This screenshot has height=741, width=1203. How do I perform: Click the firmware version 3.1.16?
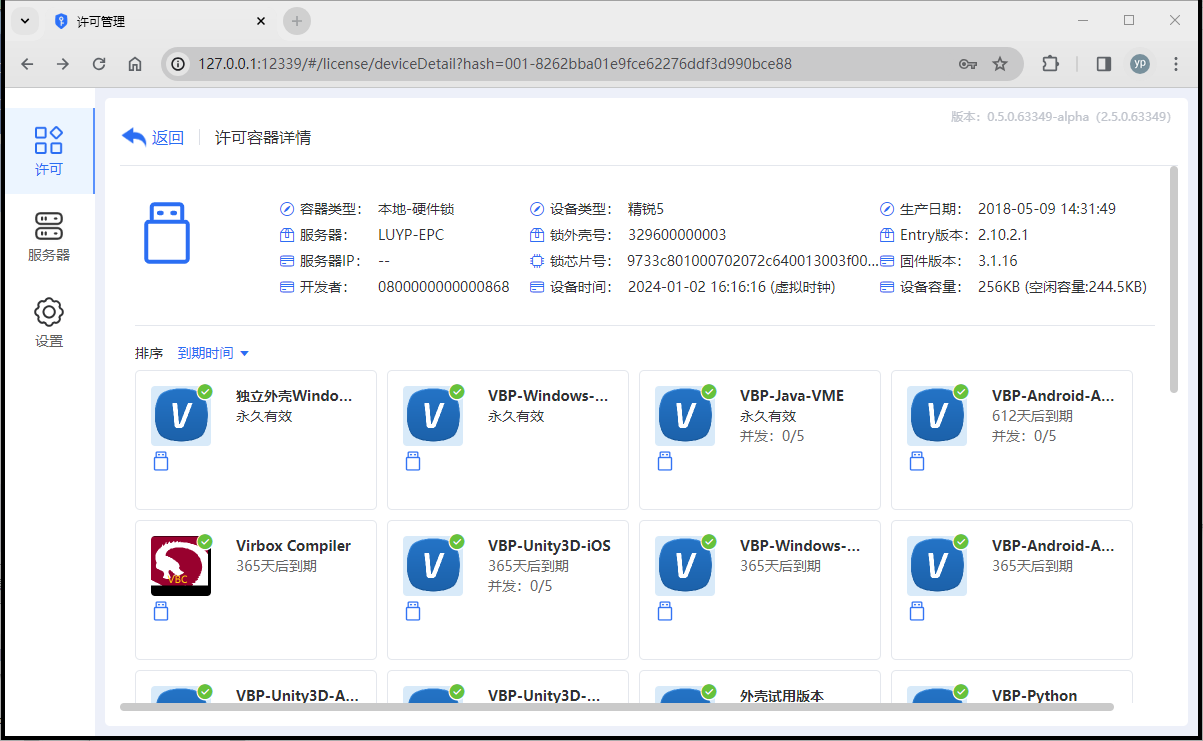click(998, 261)
